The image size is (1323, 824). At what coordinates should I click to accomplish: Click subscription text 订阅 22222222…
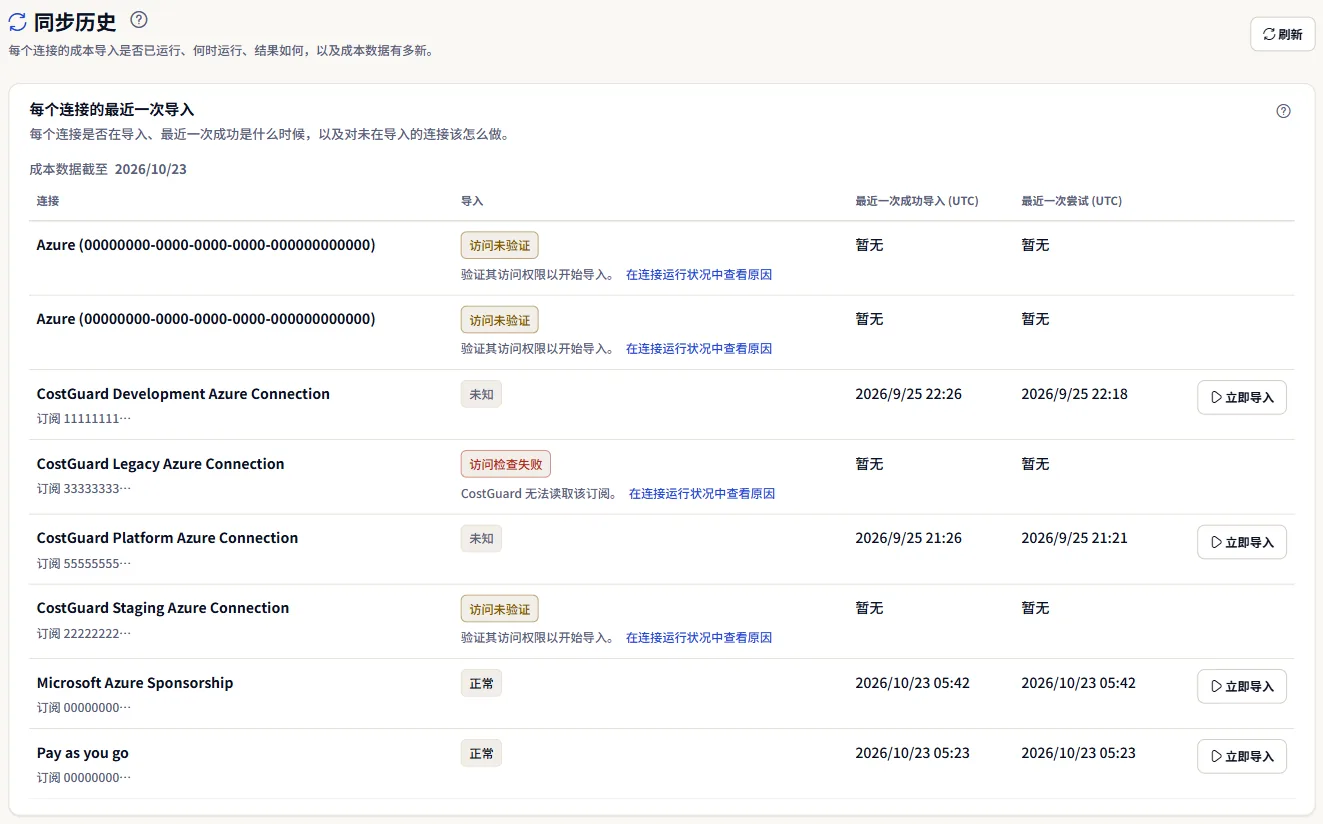[x=84, y=633]
